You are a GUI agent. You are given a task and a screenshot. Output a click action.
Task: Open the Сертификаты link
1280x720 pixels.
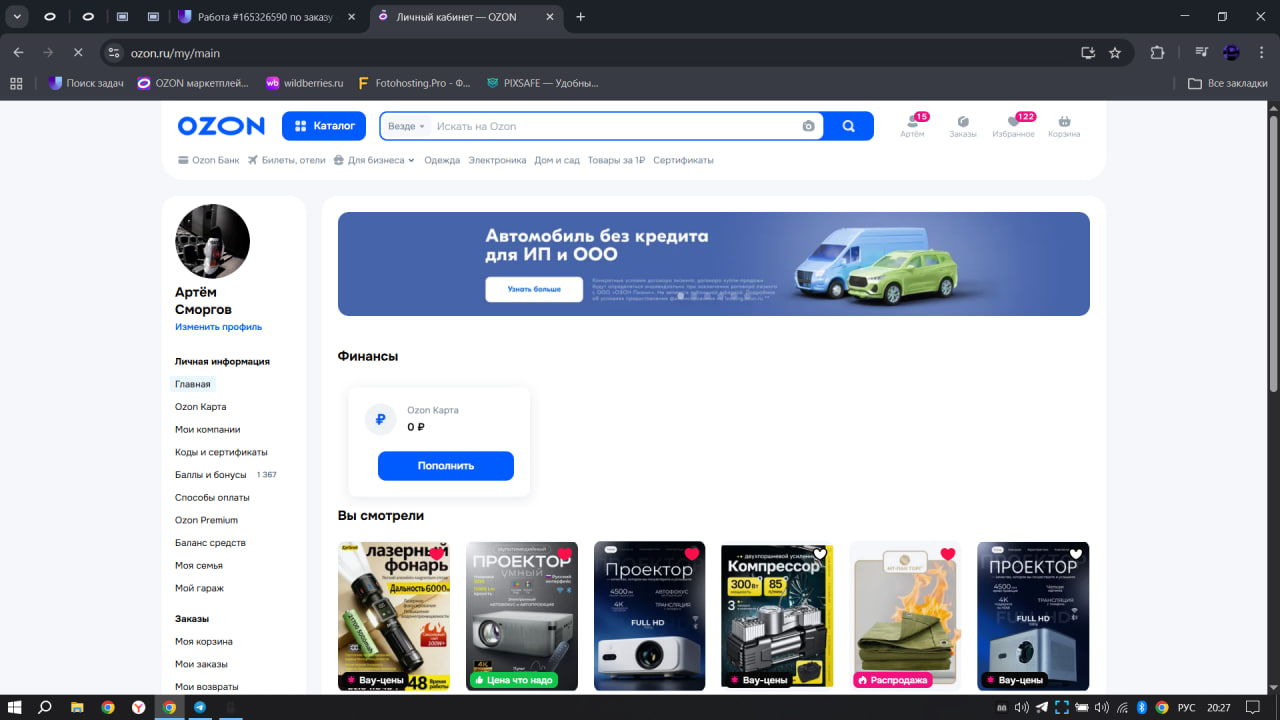(x=683, y=160)
